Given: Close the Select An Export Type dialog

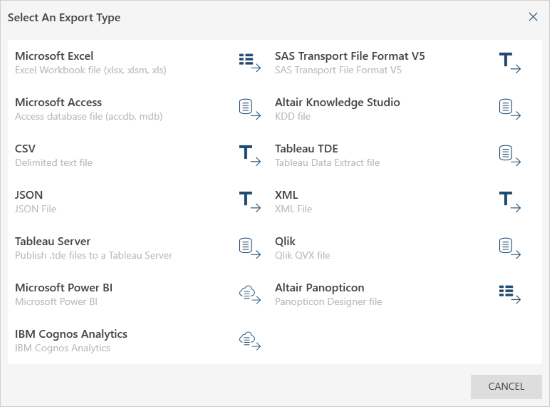Looking at the screenshot, I should tap(533, 17).
